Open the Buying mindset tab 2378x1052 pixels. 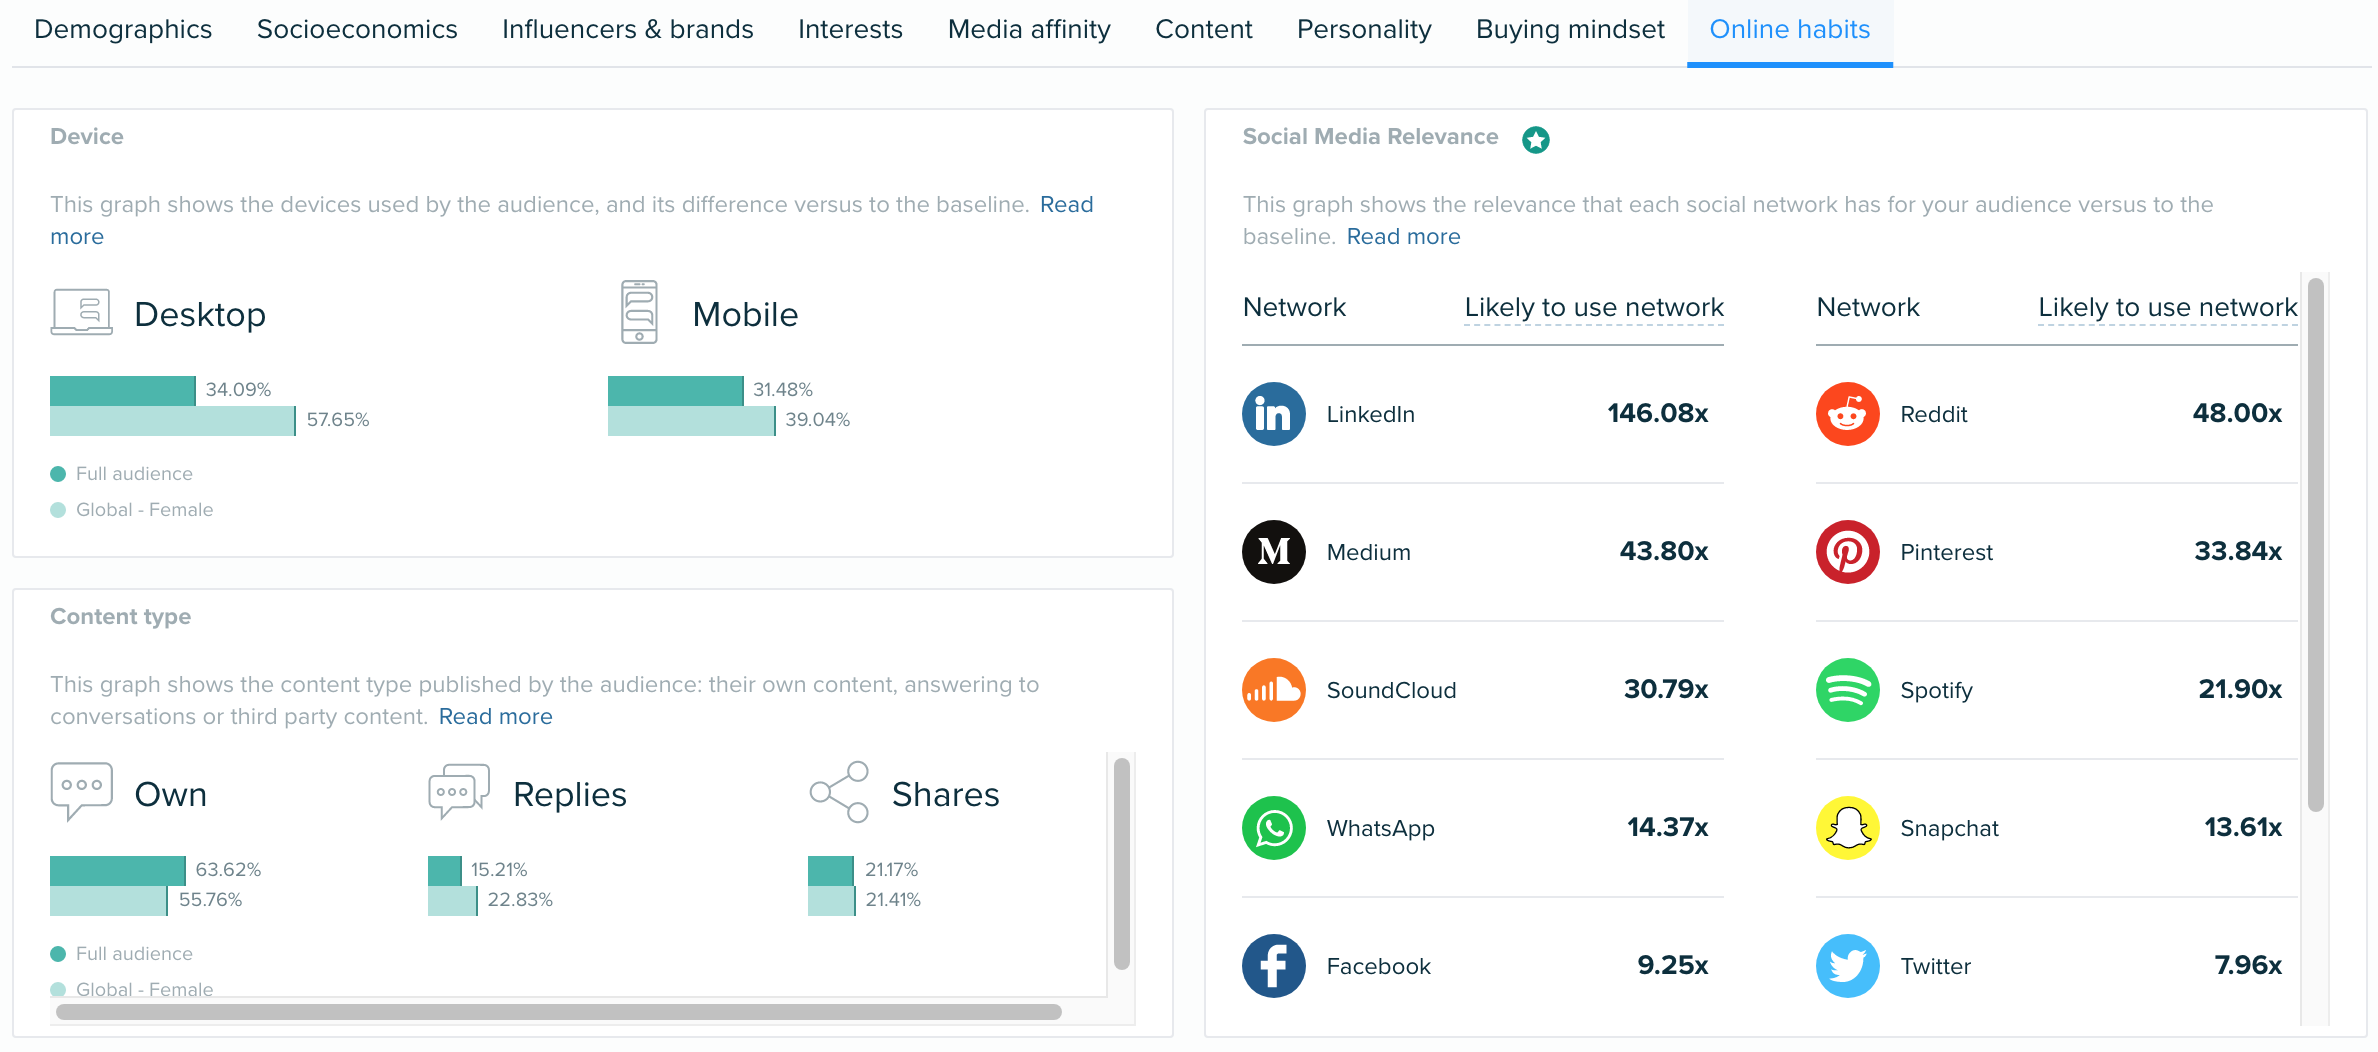1568,29
